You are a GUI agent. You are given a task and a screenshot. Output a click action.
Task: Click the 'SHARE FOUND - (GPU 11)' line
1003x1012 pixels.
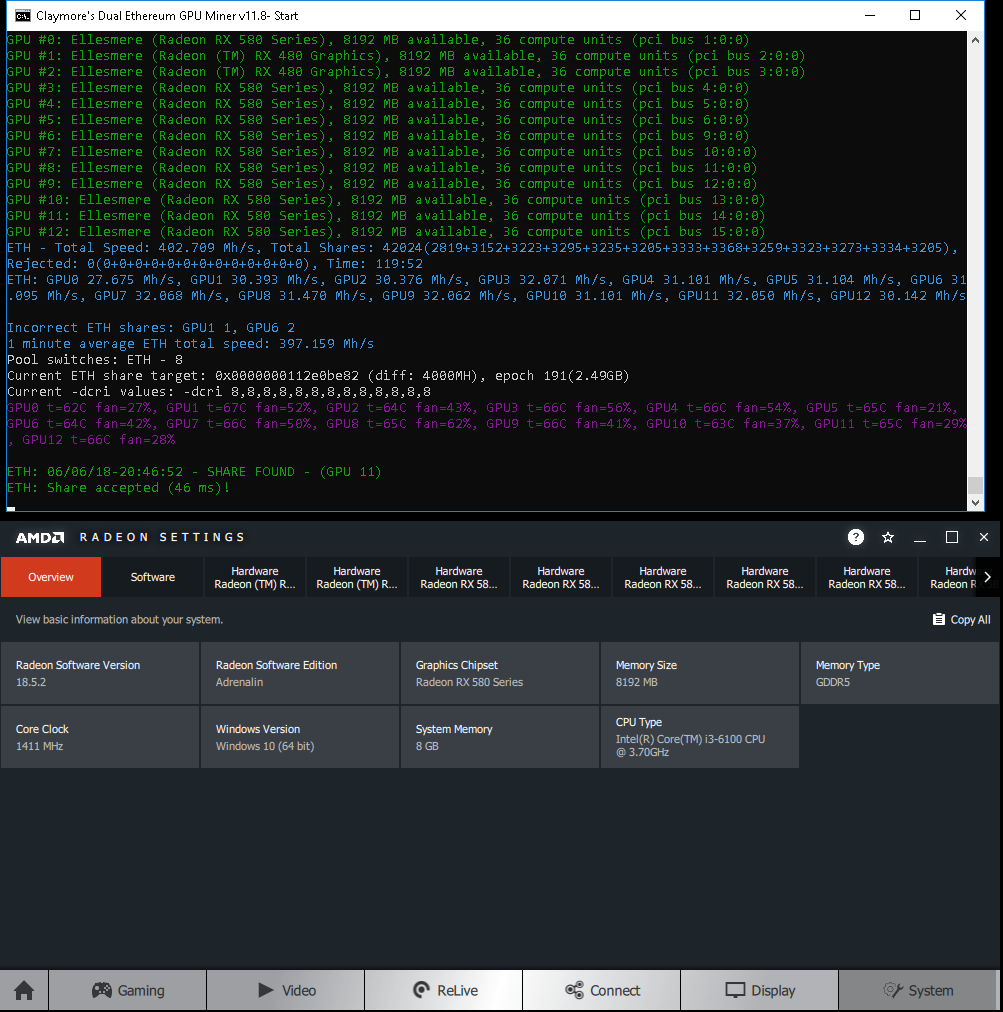coord(194,472)
